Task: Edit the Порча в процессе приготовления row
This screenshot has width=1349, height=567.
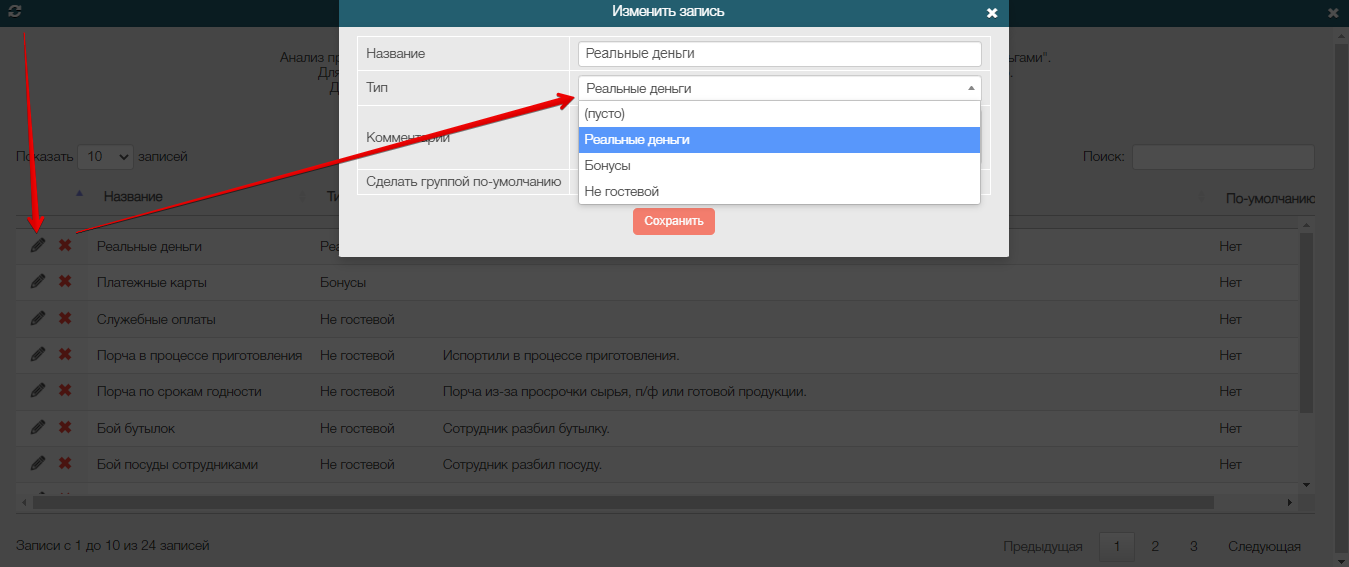Action: click(38, 354)
